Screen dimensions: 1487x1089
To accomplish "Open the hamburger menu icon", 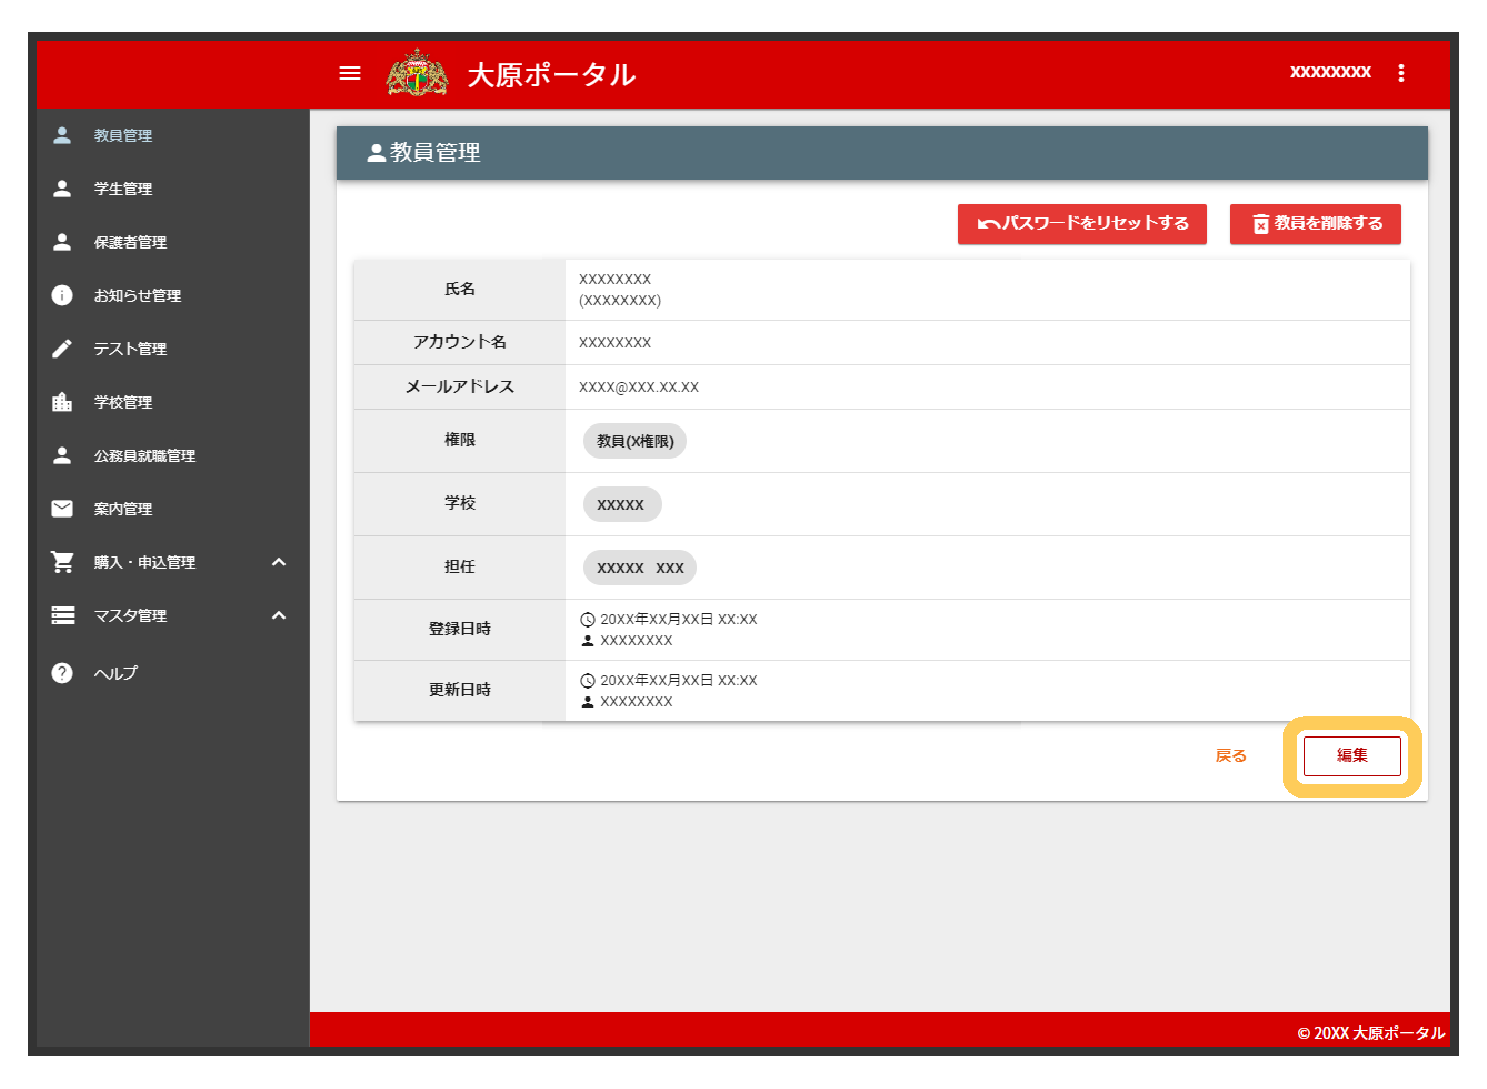I will (350, 73).
